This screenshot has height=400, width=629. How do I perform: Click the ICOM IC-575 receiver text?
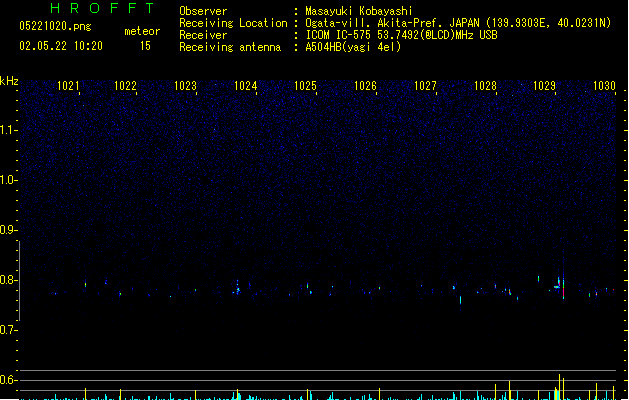coord(401,35)
